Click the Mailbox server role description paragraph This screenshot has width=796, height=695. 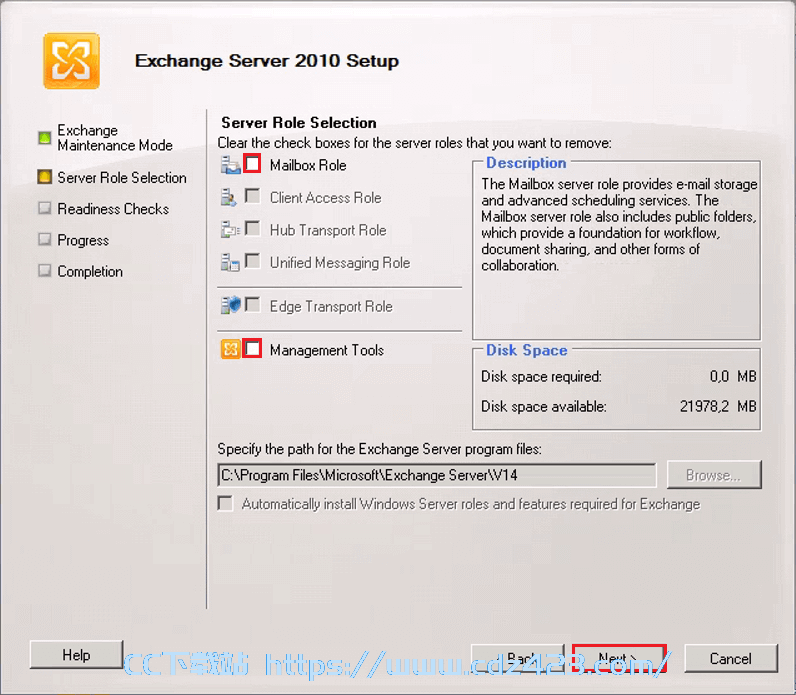click(619, 224)
